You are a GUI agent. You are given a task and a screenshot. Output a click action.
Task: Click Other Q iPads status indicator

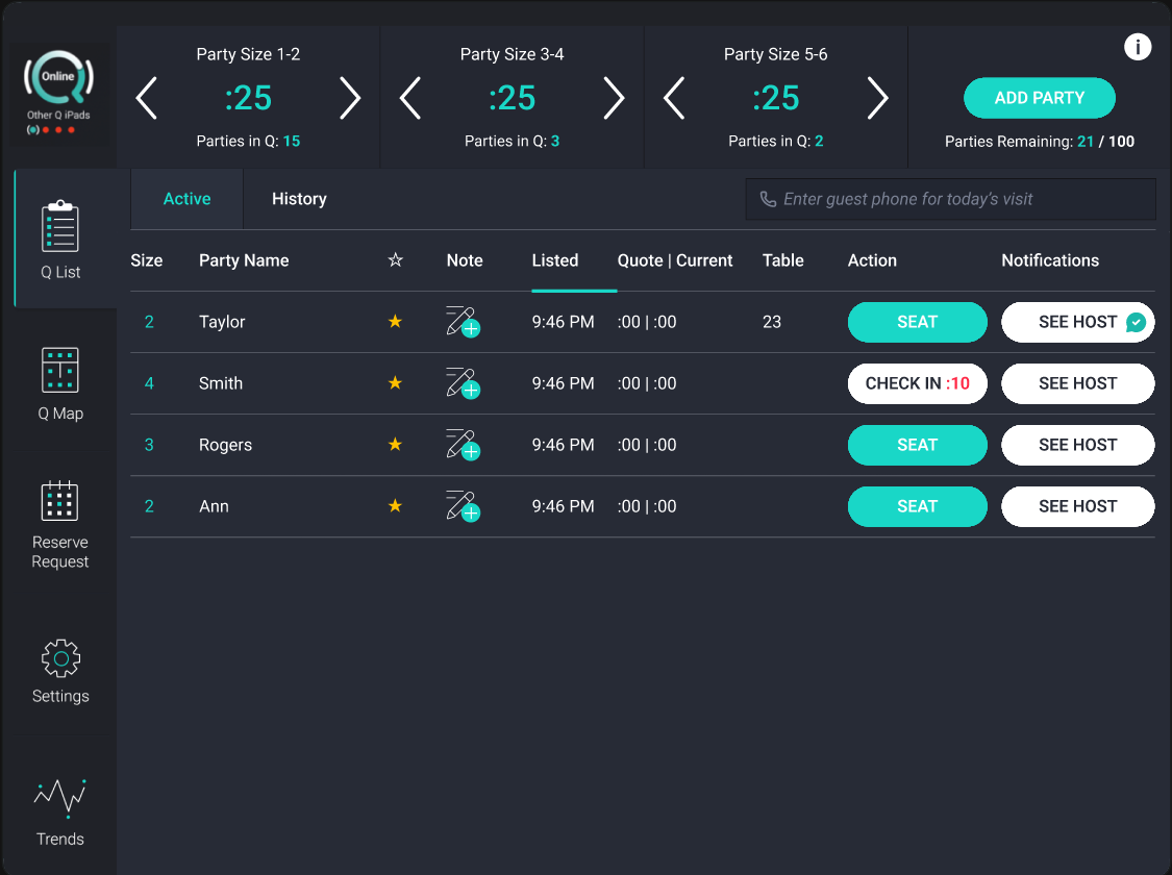[x=58, y=123]
